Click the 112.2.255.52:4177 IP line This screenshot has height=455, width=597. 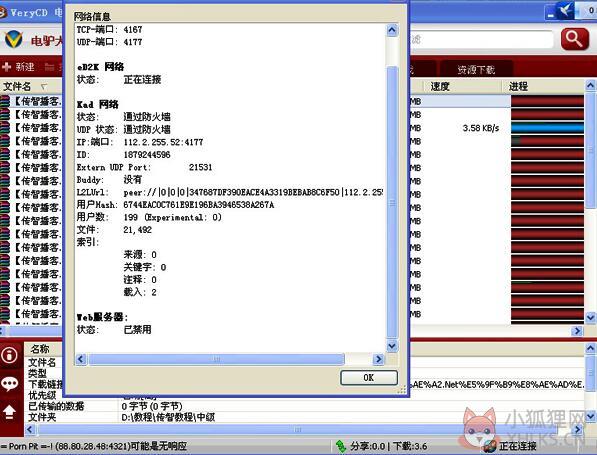(140, 142)
